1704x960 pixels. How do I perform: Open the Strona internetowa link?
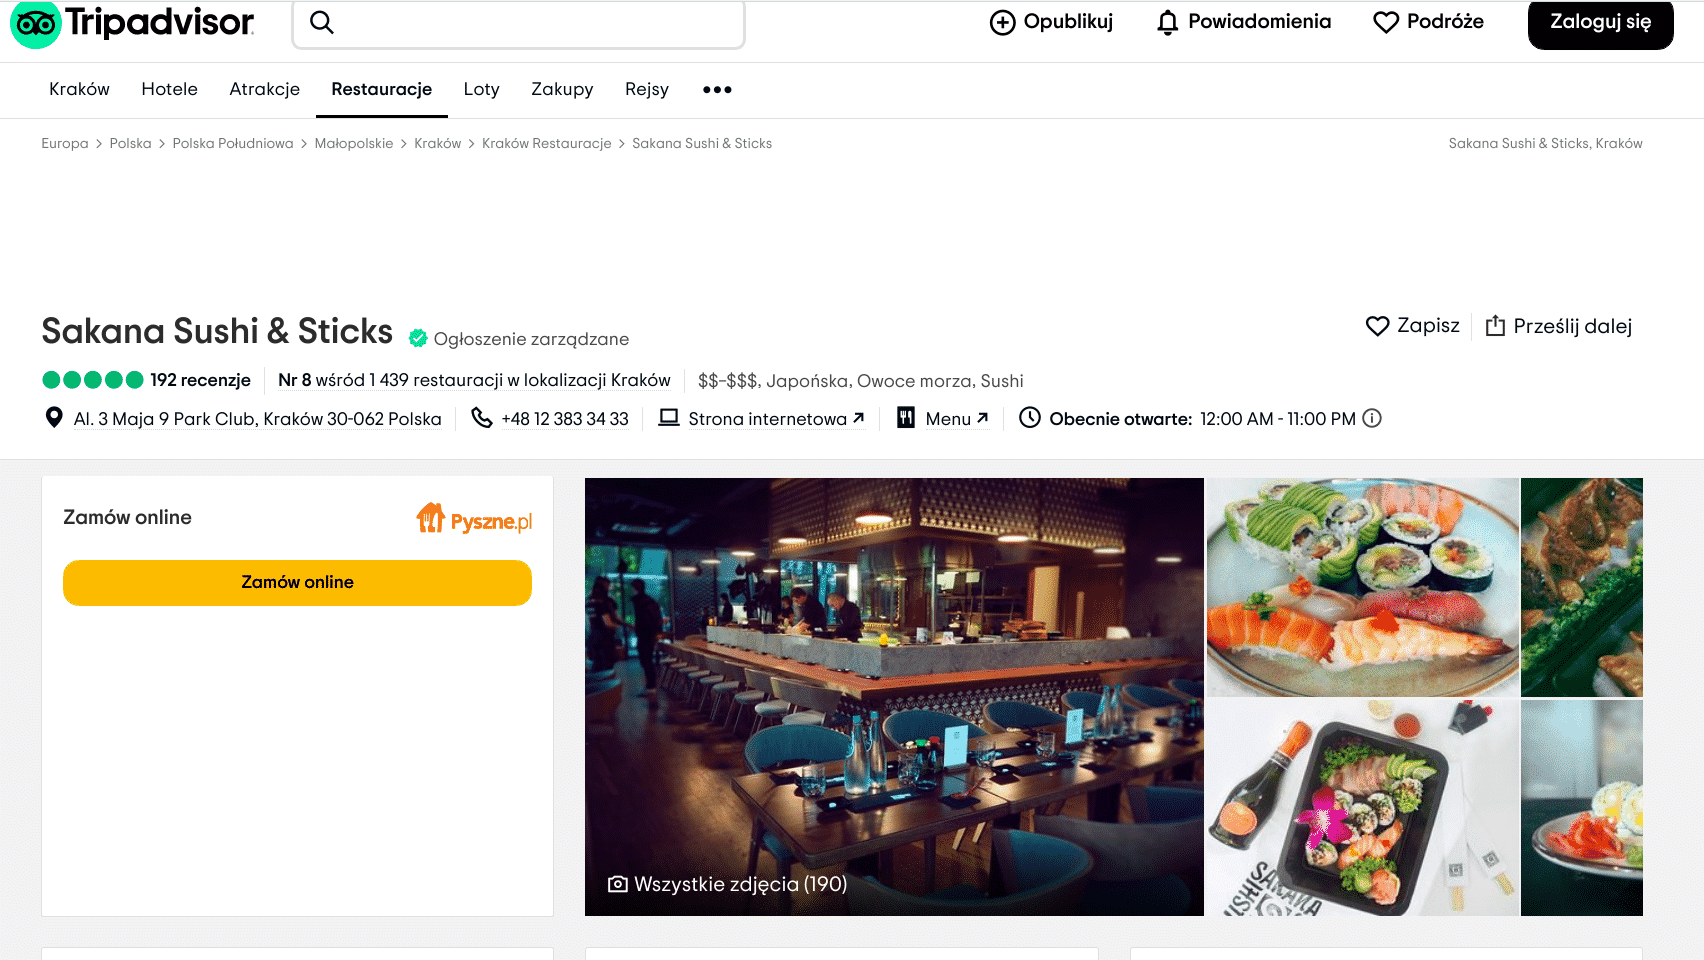click(776, 419)
